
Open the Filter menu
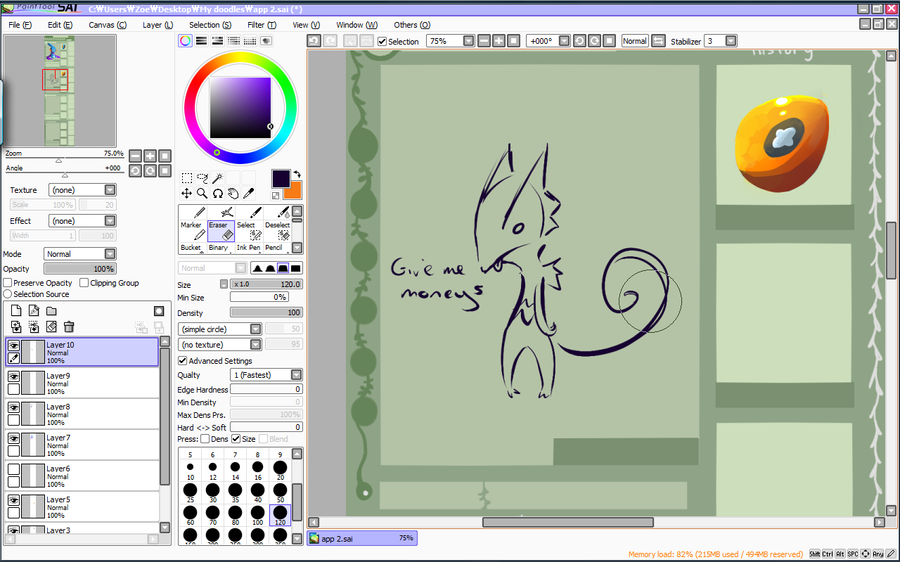pos(262,25)
